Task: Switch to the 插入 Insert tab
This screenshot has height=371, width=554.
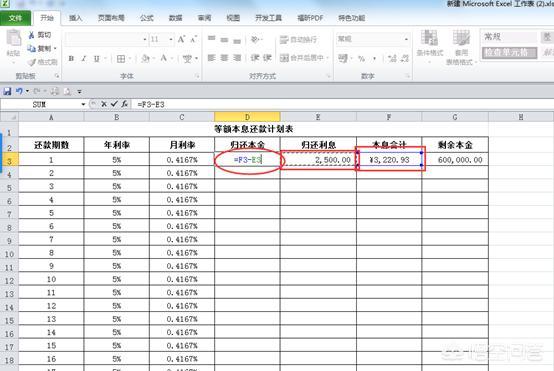Action: pos(75,18)
